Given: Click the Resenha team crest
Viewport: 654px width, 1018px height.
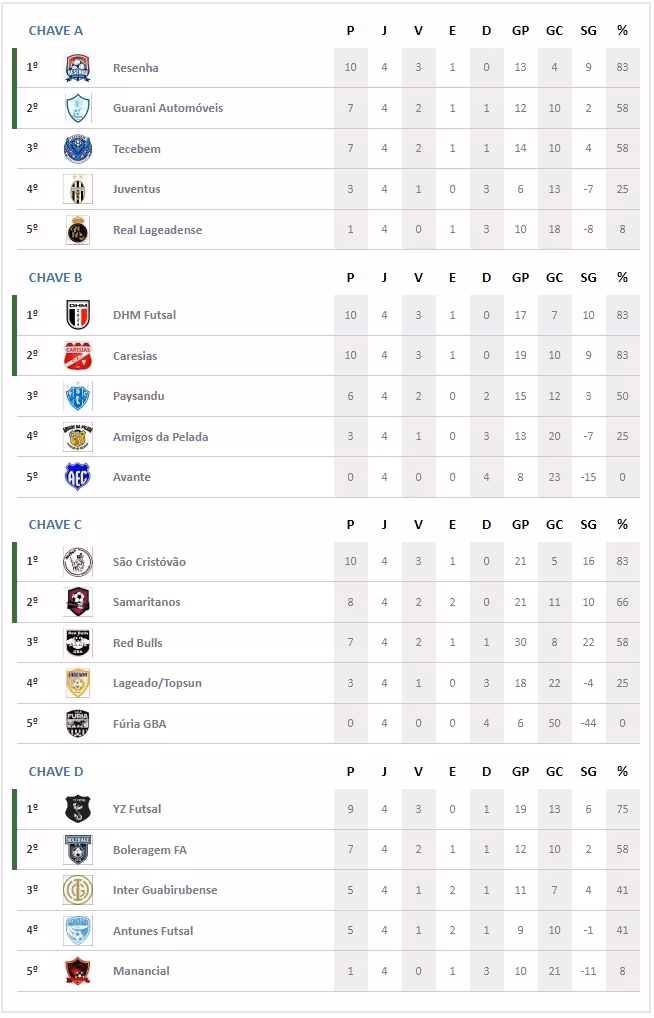Looking at the screenshot, I should coord(77,68).
